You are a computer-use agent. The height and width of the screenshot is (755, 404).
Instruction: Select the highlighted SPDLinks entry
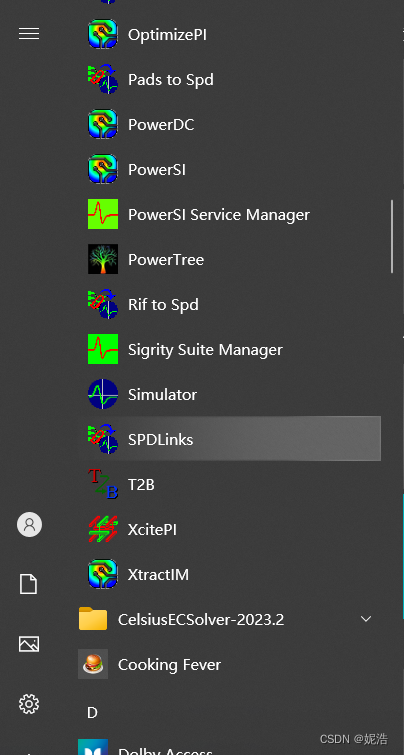[229, 439]
